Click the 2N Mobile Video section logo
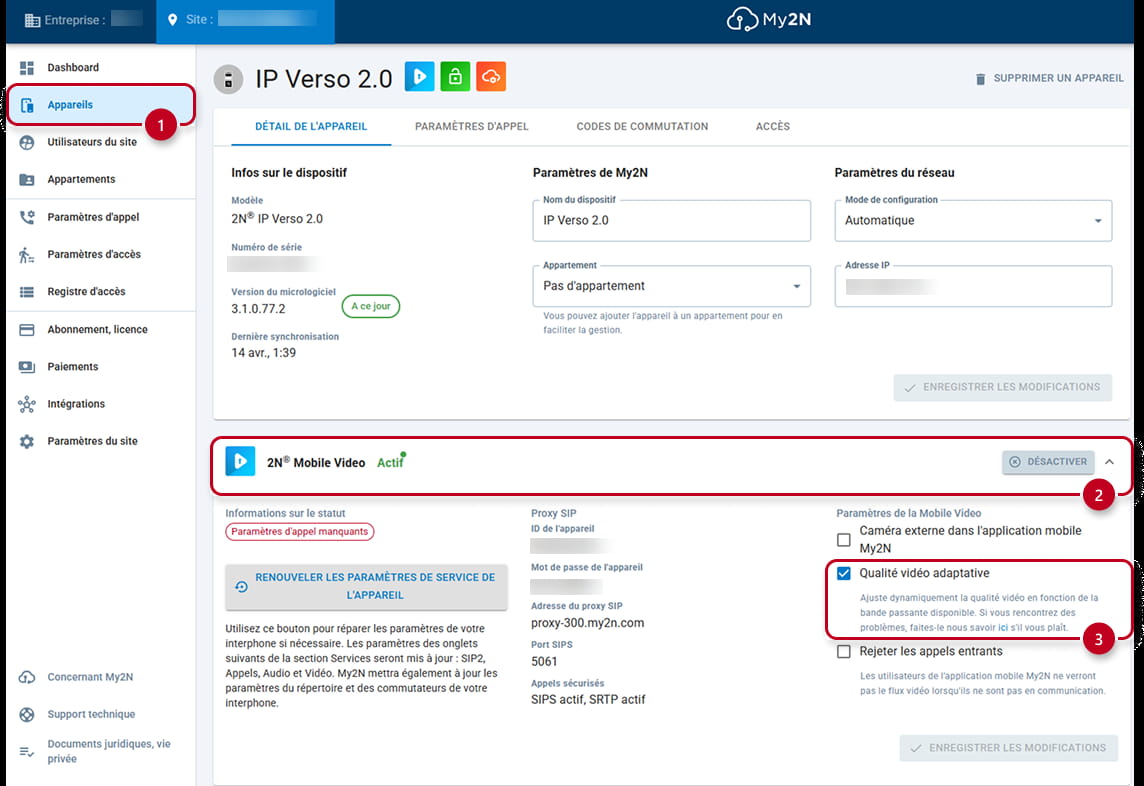 coord(240,462)
